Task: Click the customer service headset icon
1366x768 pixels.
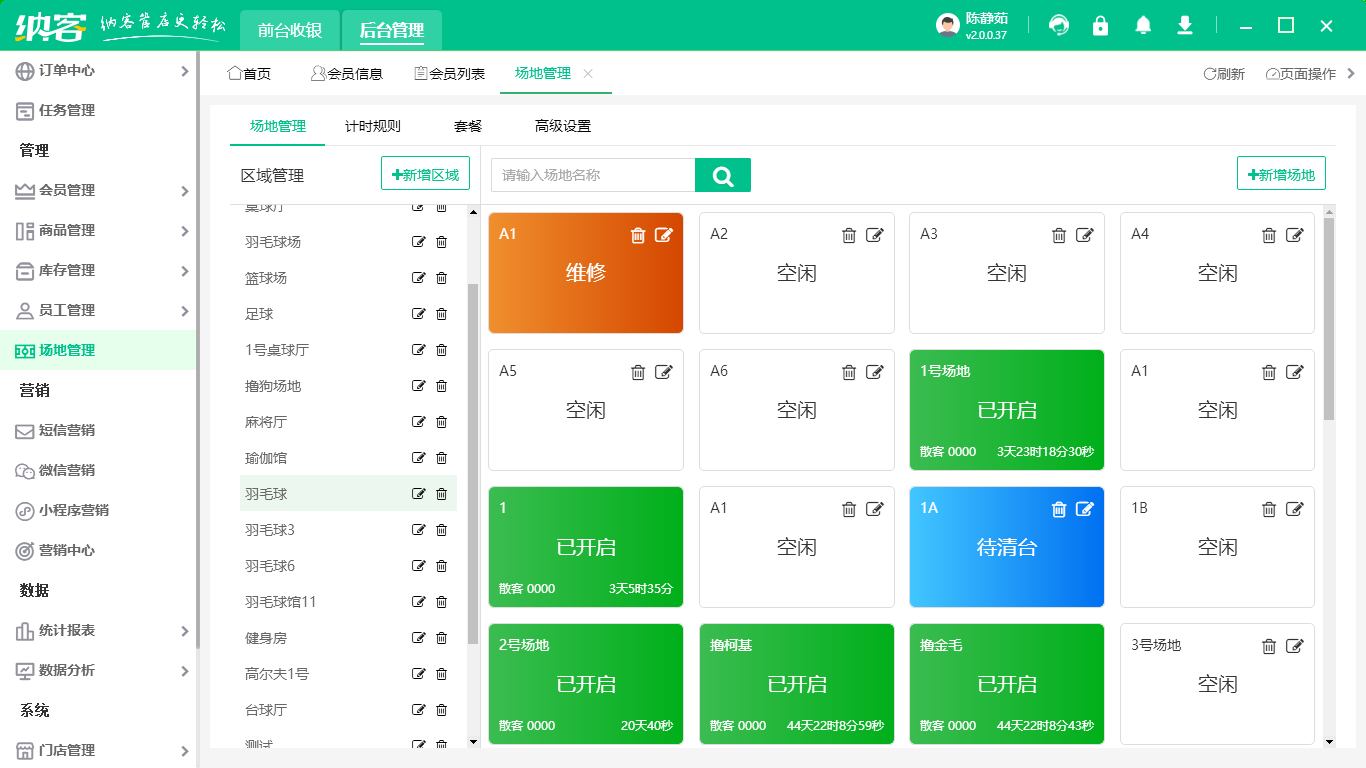Action: coord(1059,26)
